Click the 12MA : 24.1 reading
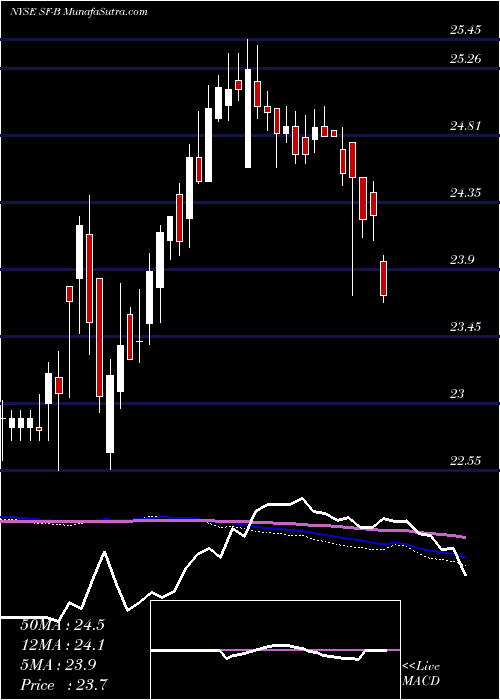The image size is (500, 700). (62, 645)
